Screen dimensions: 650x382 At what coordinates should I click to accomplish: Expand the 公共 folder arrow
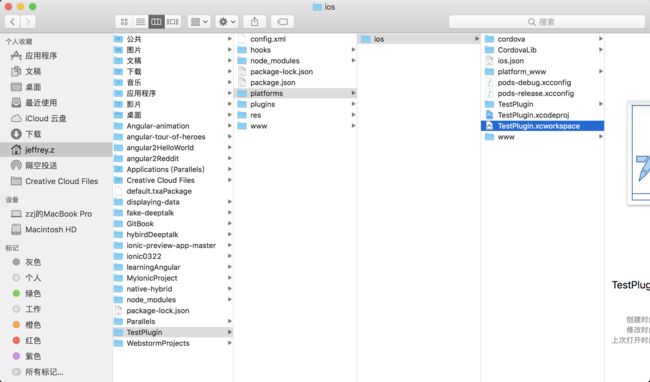(229, 39)
